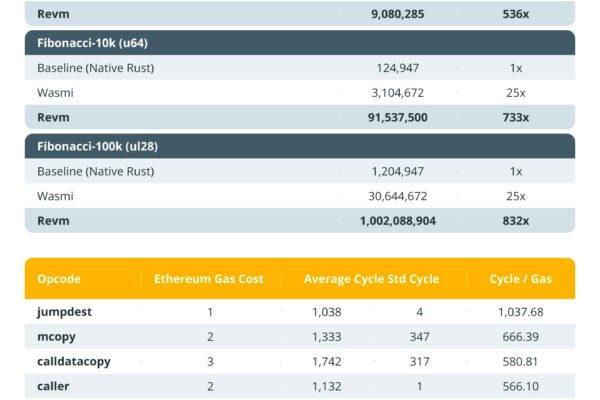
Task: Click the Wasmi label under Fibonacci-10k
Action: click(55, 93)
